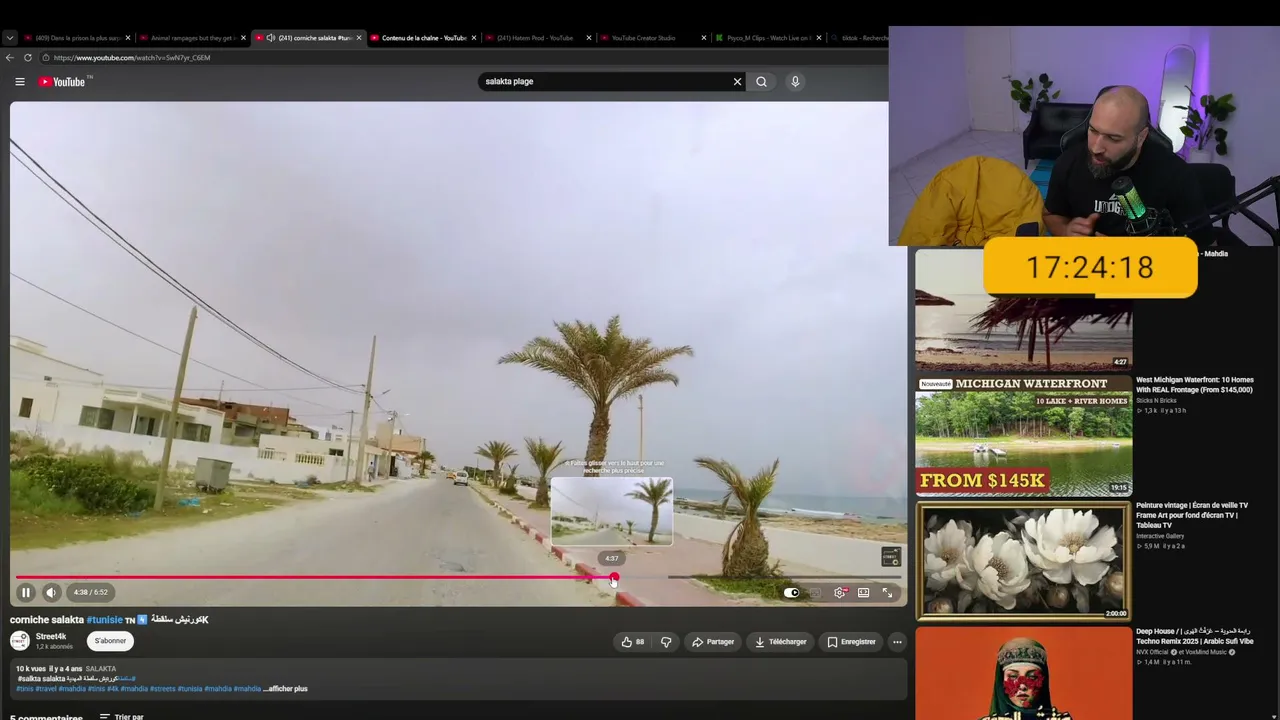This screenshot has height=720, width=1280.
Task: Open the beach video thumbnail 4:27
Action: [x=1024, y=309]
